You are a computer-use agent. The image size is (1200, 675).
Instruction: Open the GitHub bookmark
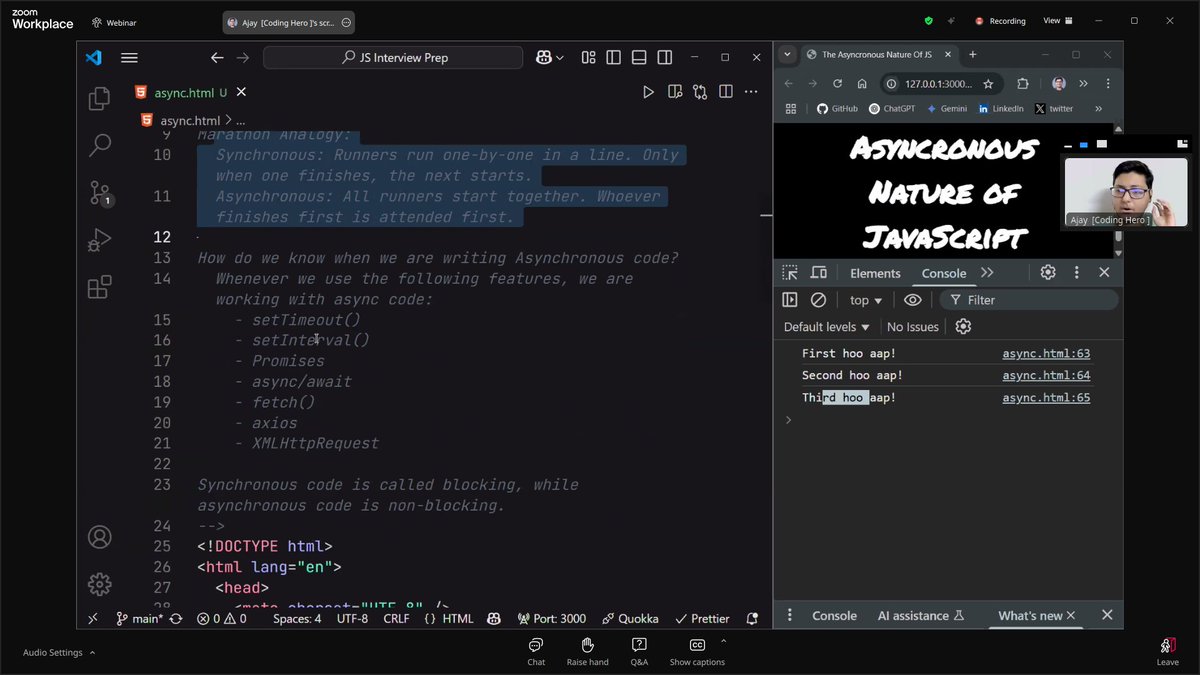tap(837, 108)
